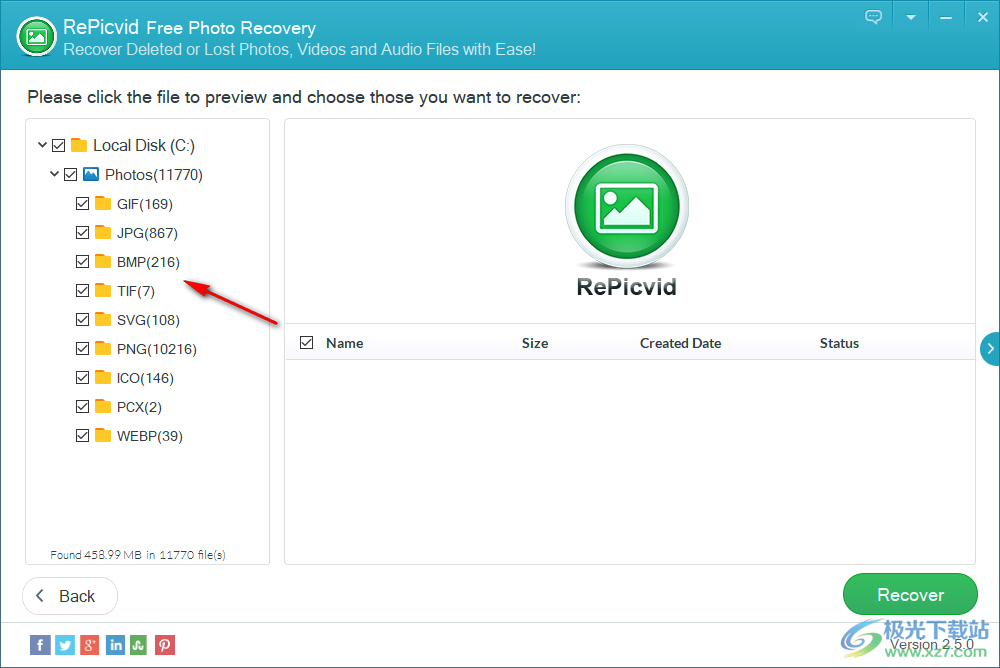Open the title bar dropdown menu arrow
Image resolution: width=1000 pixels, height=668 pixels.
click(x=911, y=18)
